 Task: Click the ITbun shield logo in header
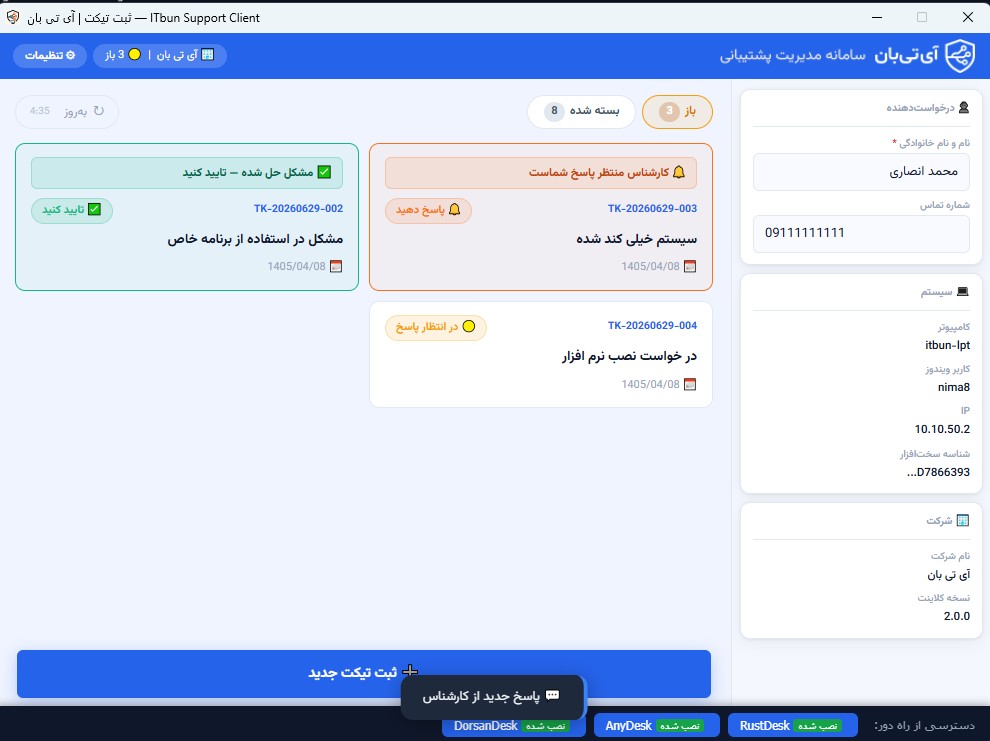click(x=960, y=56)
